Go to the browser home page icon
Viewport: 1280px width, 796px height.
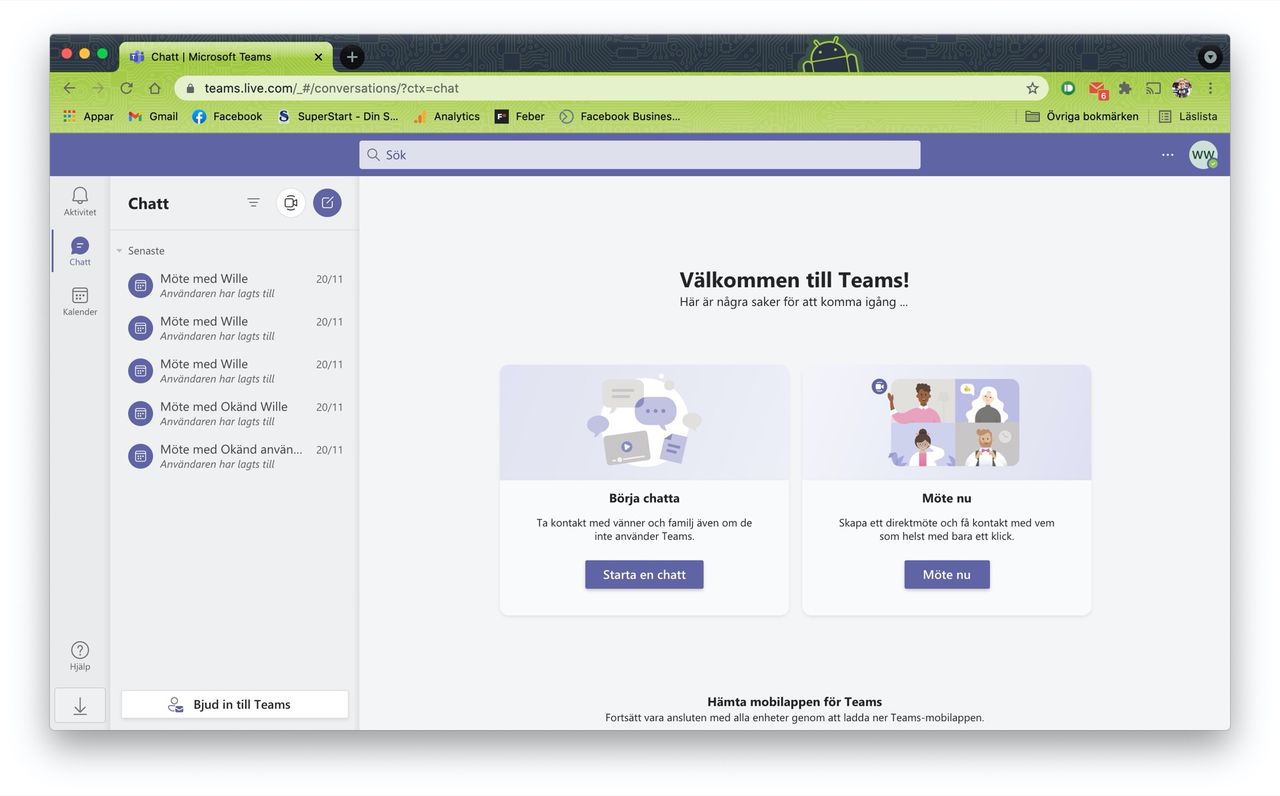click(x=154, y=88)
